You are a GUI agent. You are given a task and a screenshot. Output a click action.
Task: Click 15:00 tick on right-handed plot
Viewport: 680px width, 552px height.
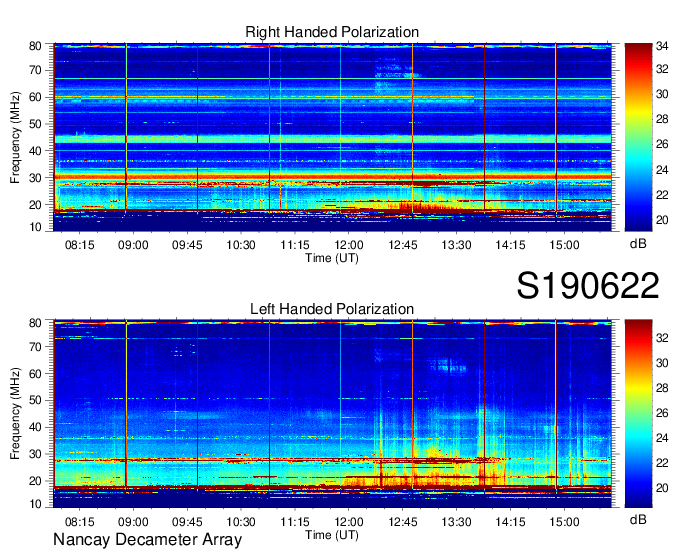564,245
